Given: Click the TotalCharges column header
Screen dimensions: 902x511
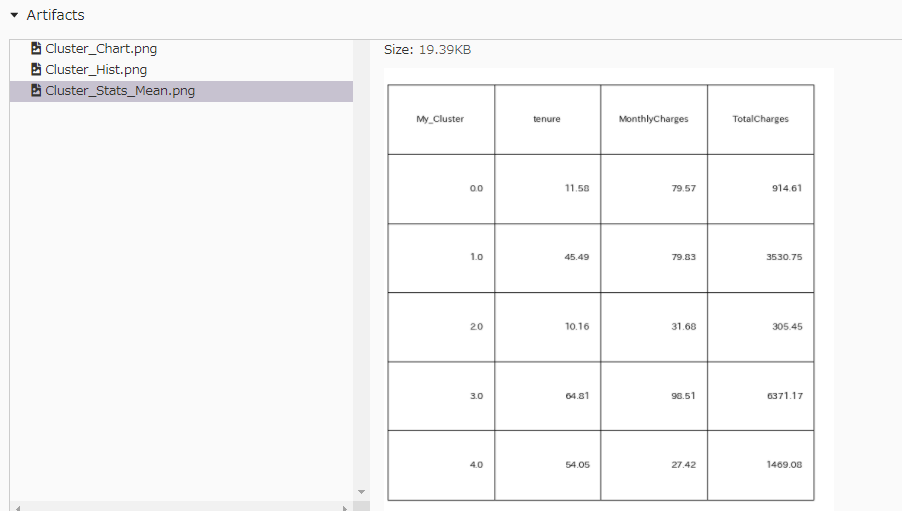Looking at the screenshot, I should click(760, 119).
